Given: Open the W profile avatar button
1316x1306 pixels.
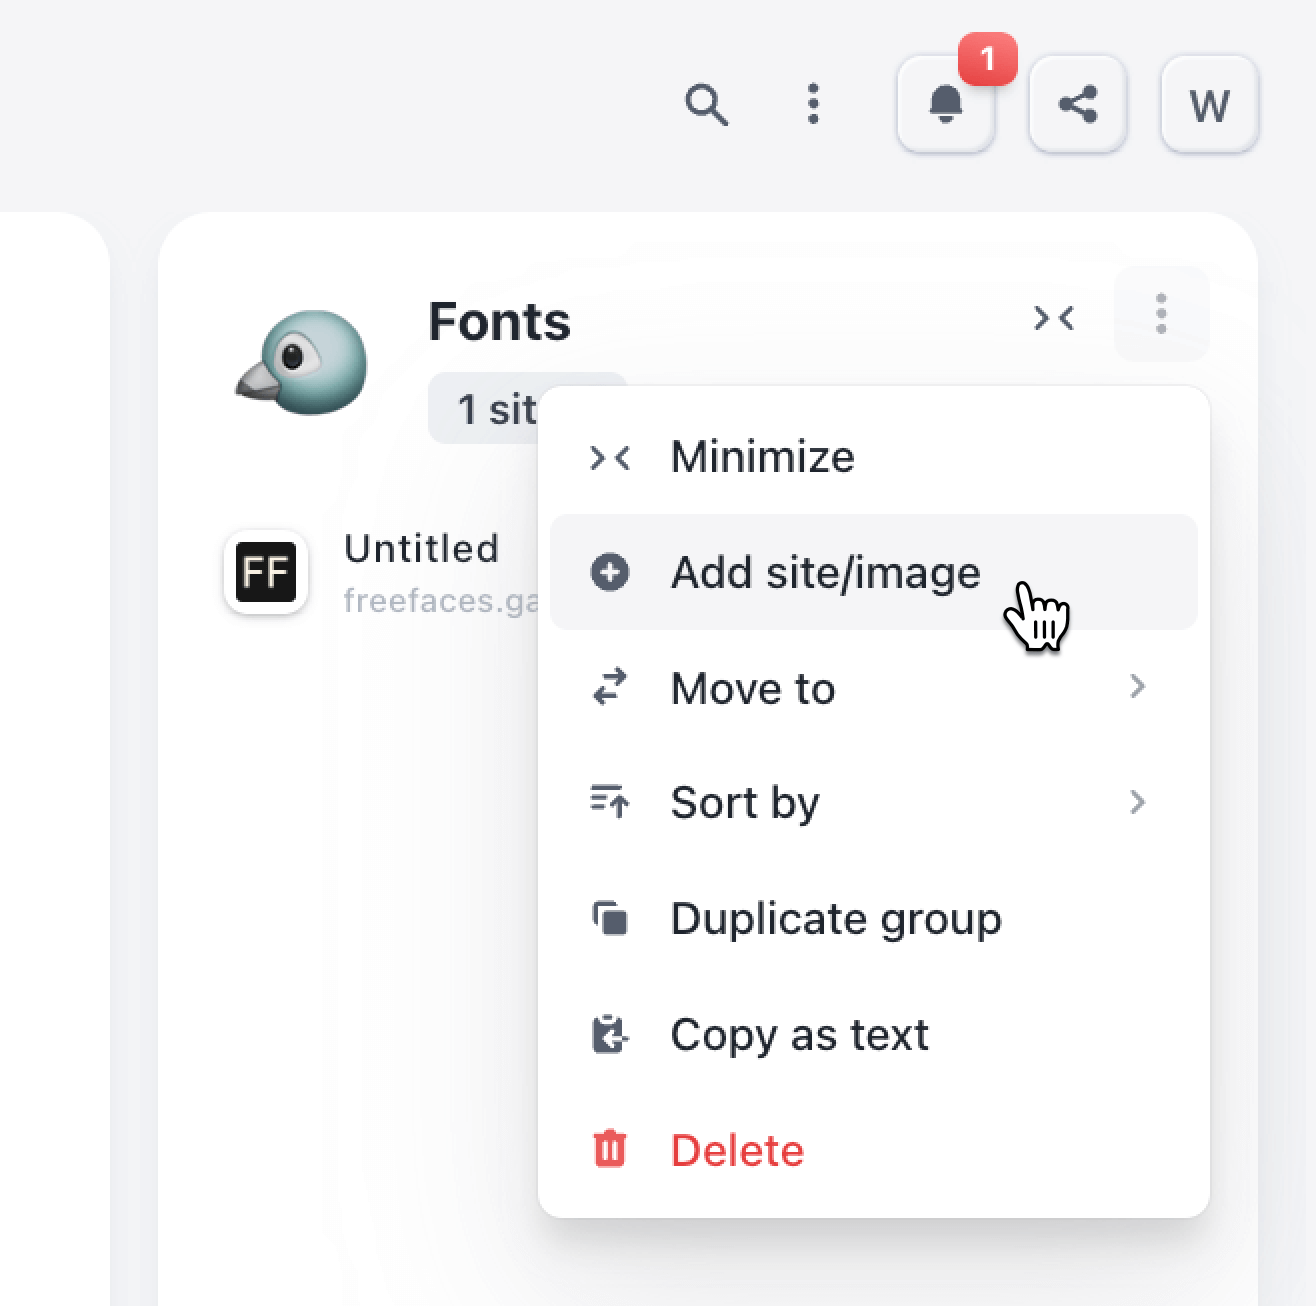Looking at the screenshot, I should [1209, 104].
